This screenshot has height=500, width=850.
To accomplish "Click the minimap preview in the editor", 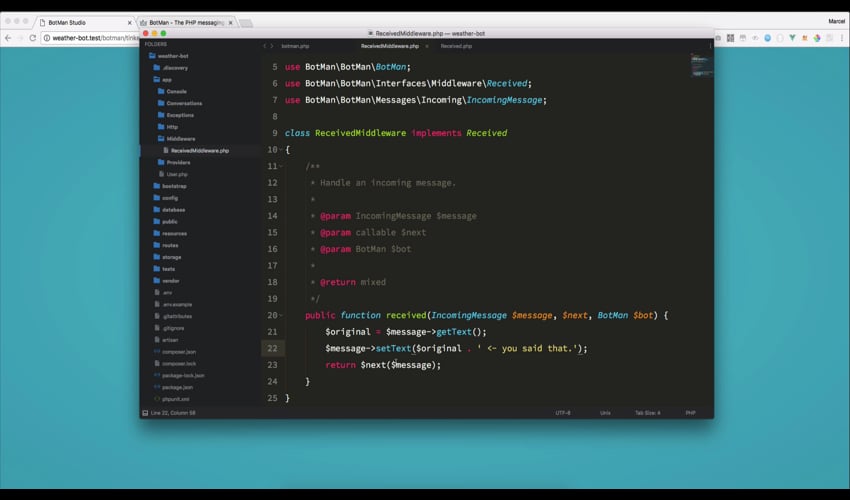I will tap(701, 66).
